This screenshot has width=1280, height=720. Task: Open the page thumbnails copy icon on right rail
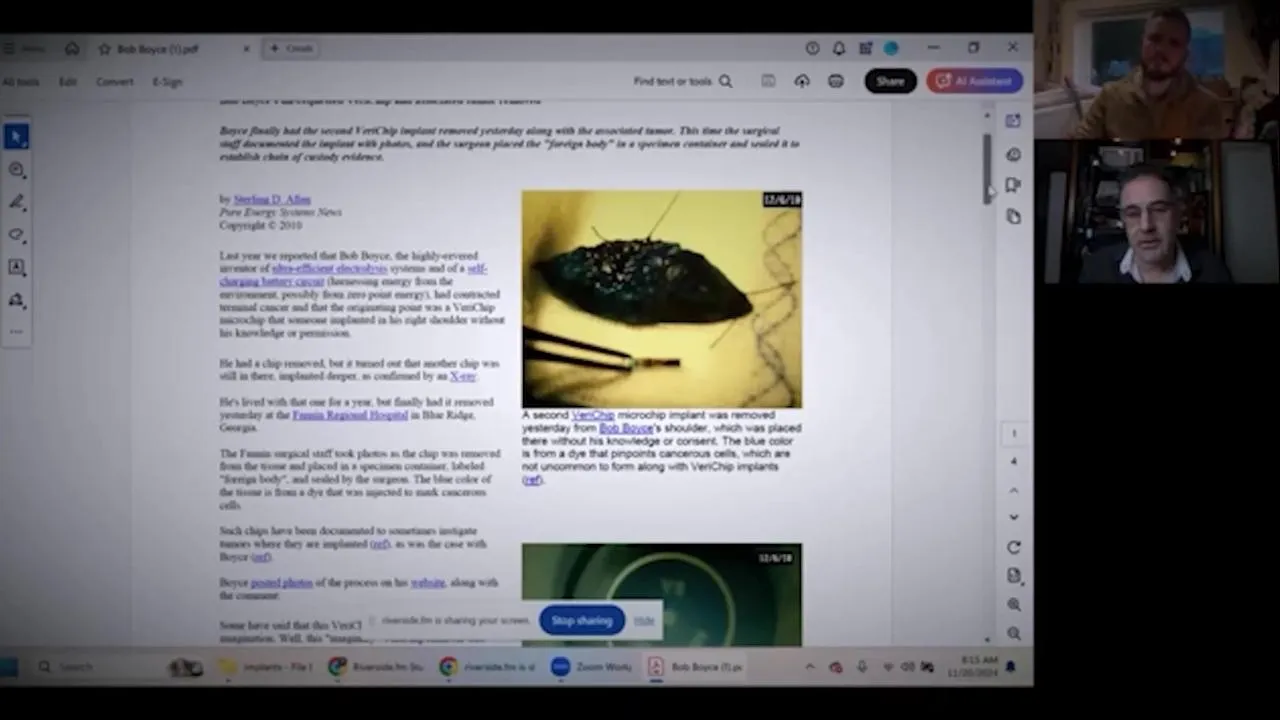click(1013, 216)
